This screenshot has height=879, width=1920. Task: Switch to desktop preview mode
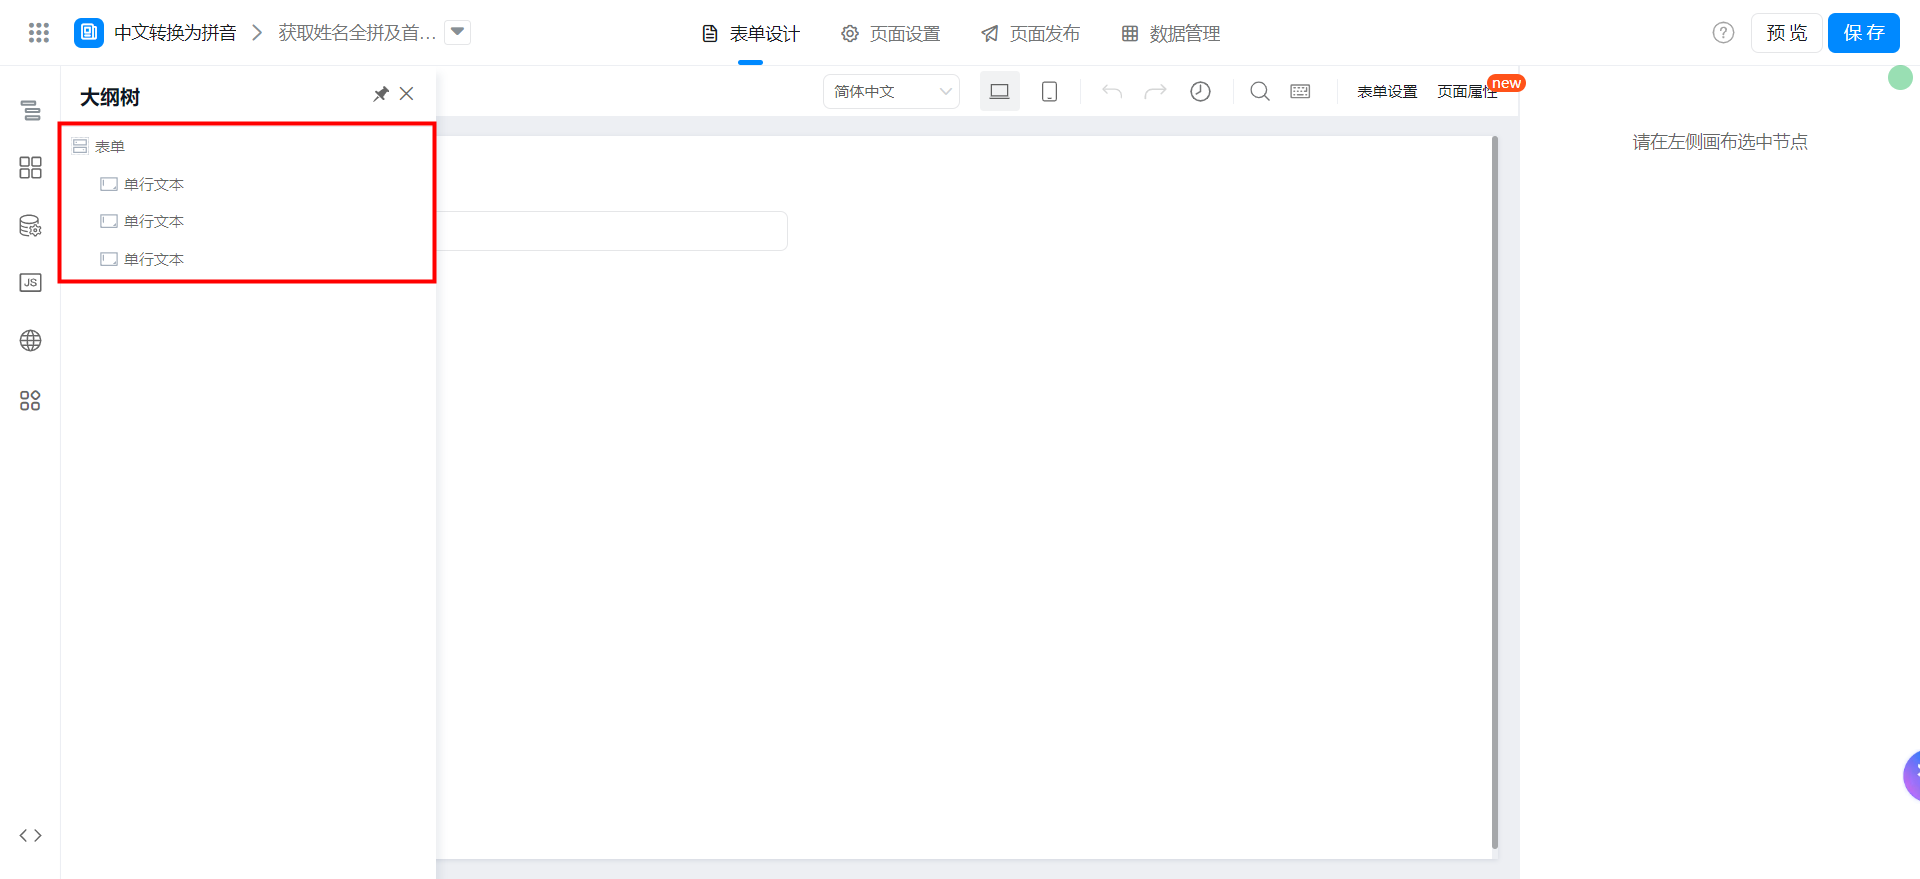[1000, 91]
